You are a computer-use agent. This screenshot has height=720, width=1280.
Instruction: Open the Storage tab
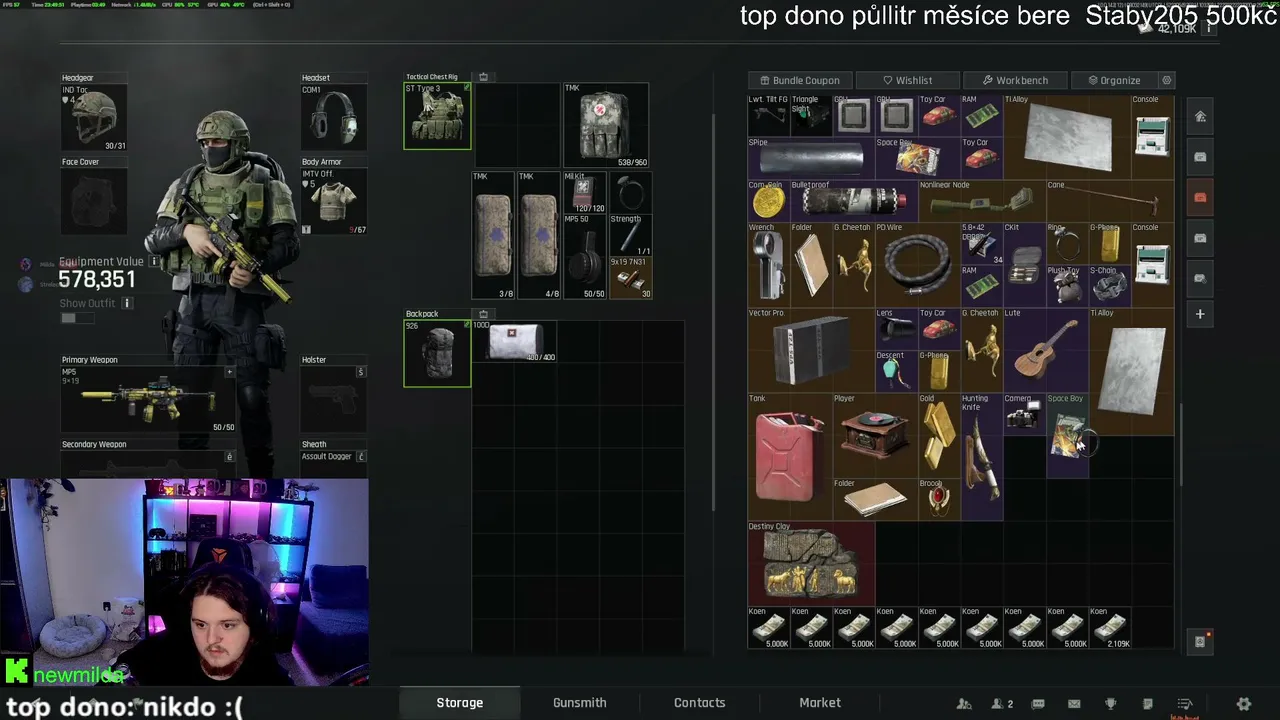click(x=459, y=703)
